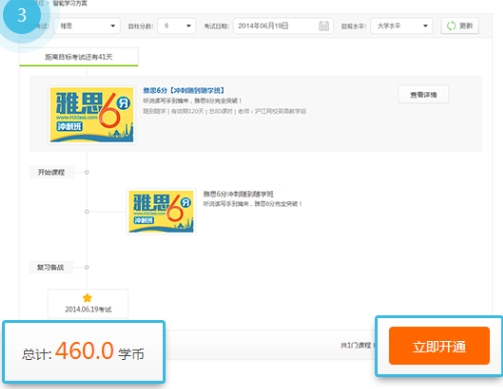Open the calendar picker icon
503x389 pixels.
(x=324, y=26)
